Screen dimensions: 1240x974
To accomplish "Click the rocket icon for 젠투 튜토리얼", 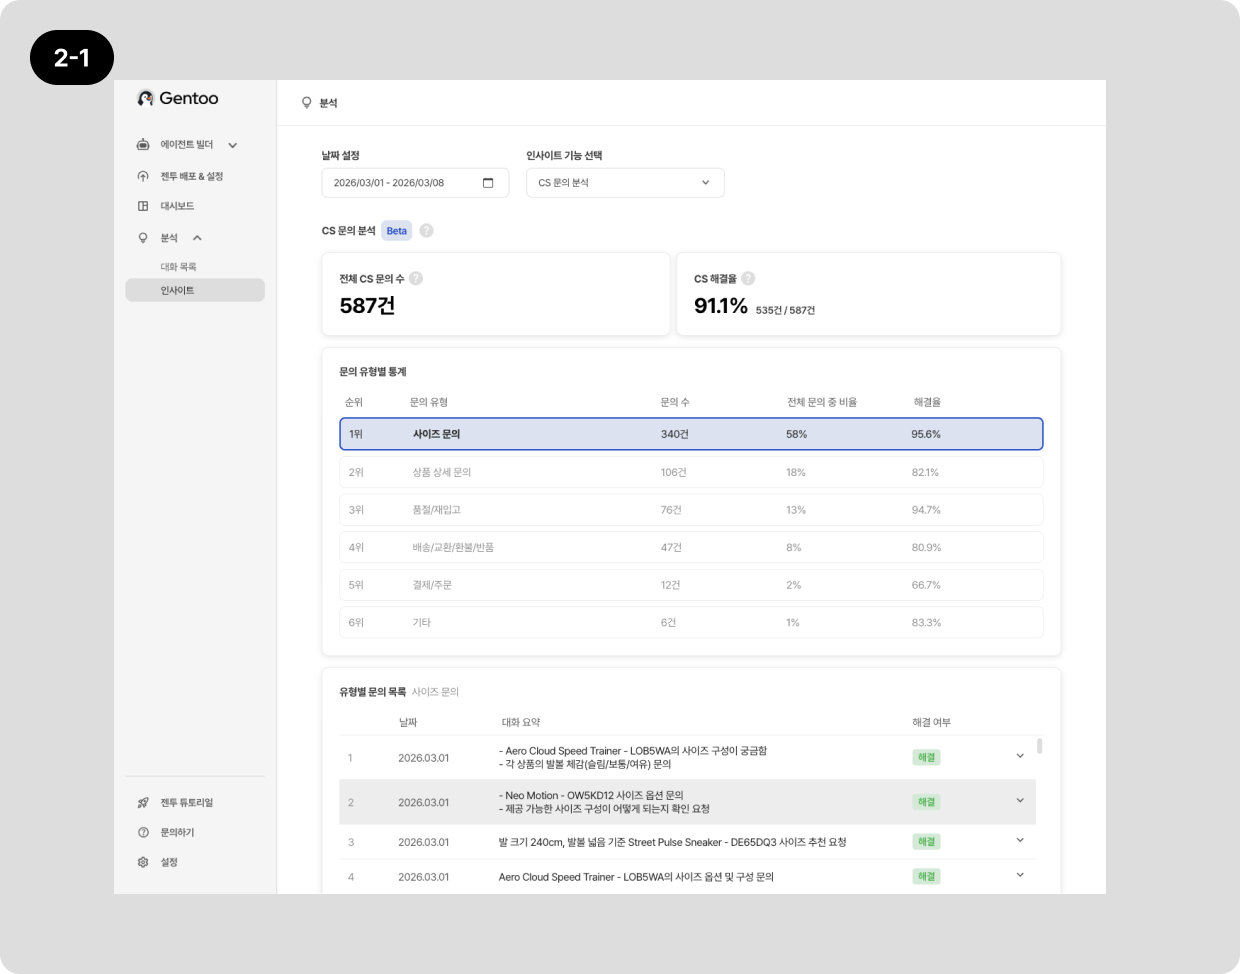I will (x=143, y=803).
